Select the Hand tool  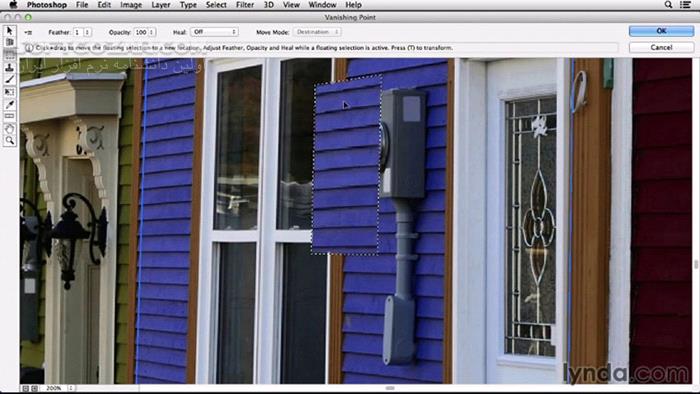[9, 129]
